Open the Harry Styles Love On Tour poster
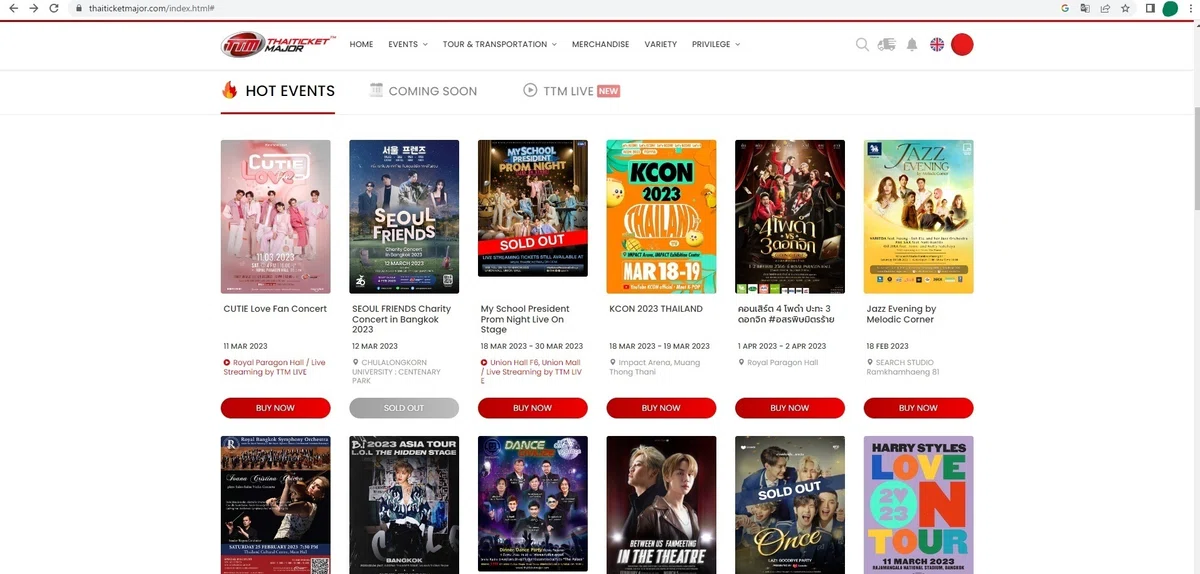 pyautogui.click(x=918, y=505)
